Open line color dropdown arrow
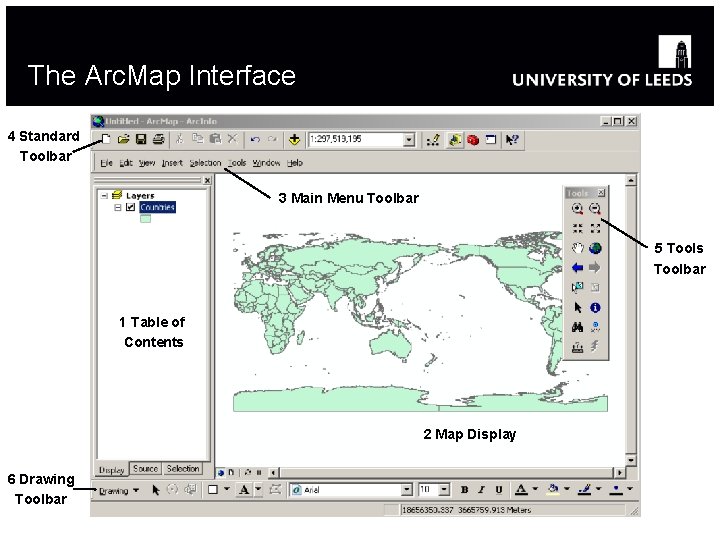 (x=598, y=489)
